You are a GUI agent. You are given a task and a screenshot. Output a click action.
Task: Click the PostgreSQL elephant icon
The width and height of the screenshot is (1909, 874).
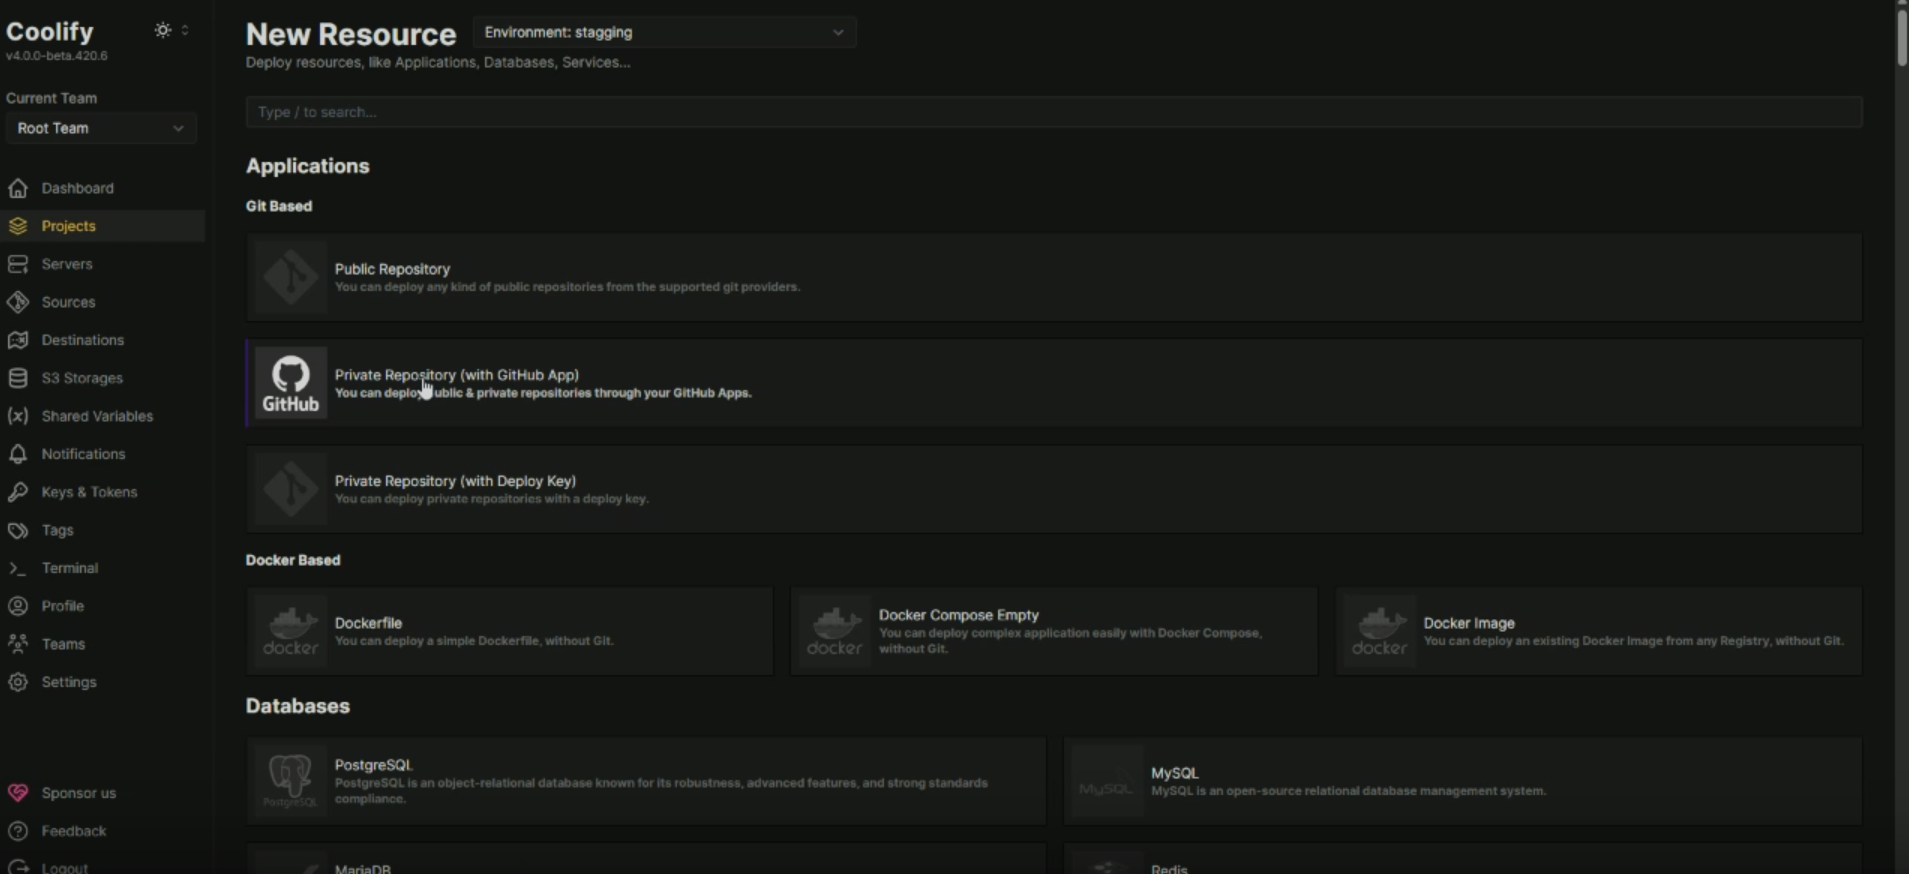(290, 781)
